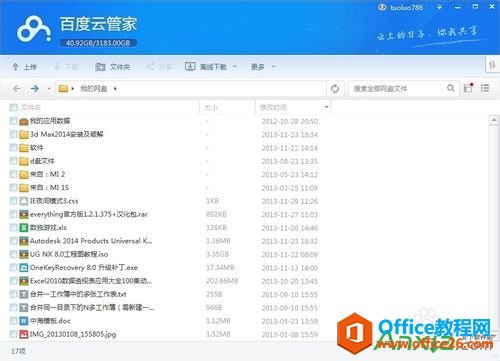Image resolution: width=500 pixels, height=361 pixels.
Task: Check the box for 3d Max2014 folder
Action: (13, 134)
